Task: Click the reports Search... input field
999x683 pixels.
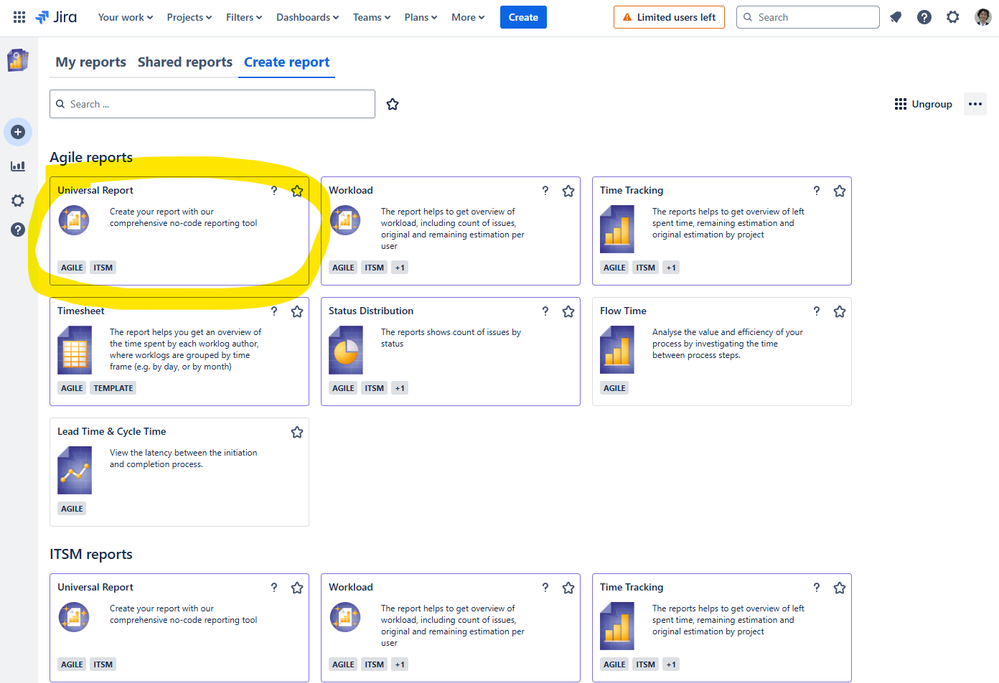Action: pos(212,104)
